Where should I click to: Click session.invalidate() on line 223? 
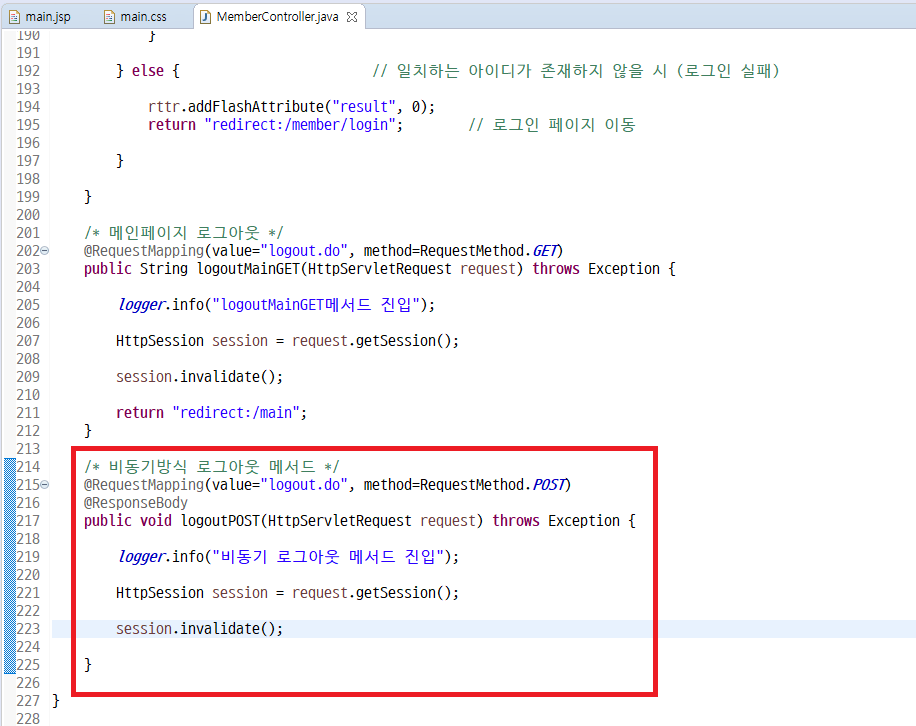point(199,628)
